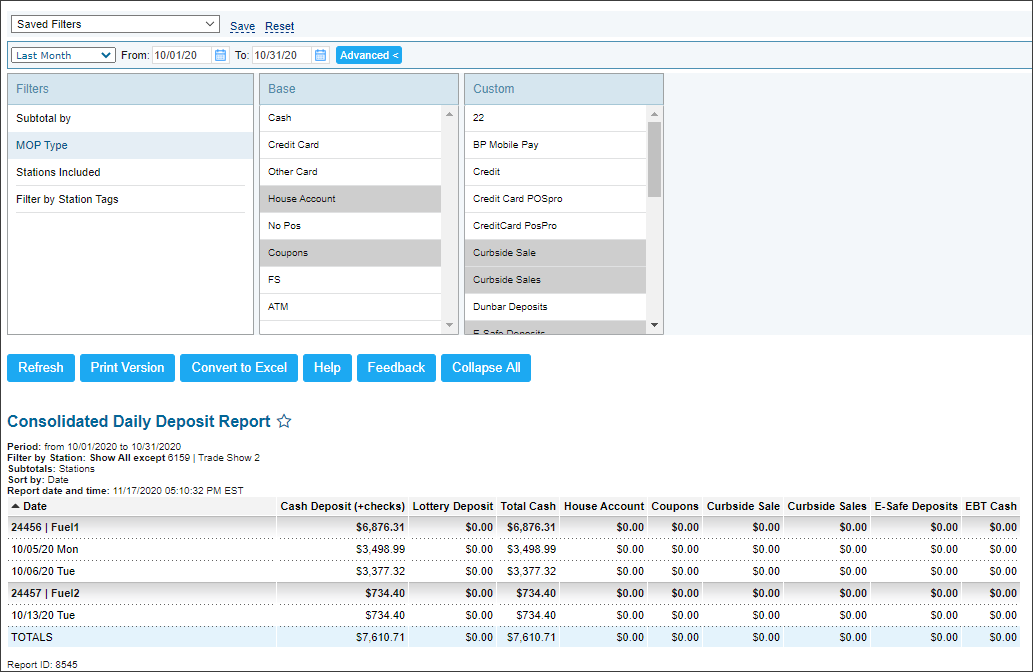The image size is (1033, 672).
Task: Collapse the Advanced filter panel
Action: click(x=368, y=55)
